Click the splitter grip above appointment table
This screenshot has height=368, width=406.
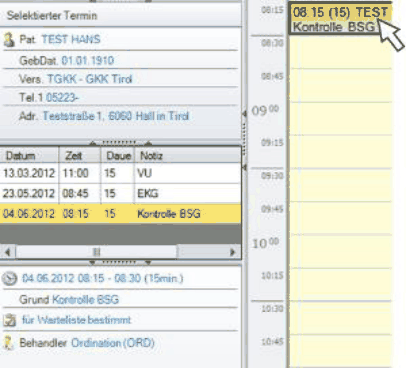click(x=120, y=143)
